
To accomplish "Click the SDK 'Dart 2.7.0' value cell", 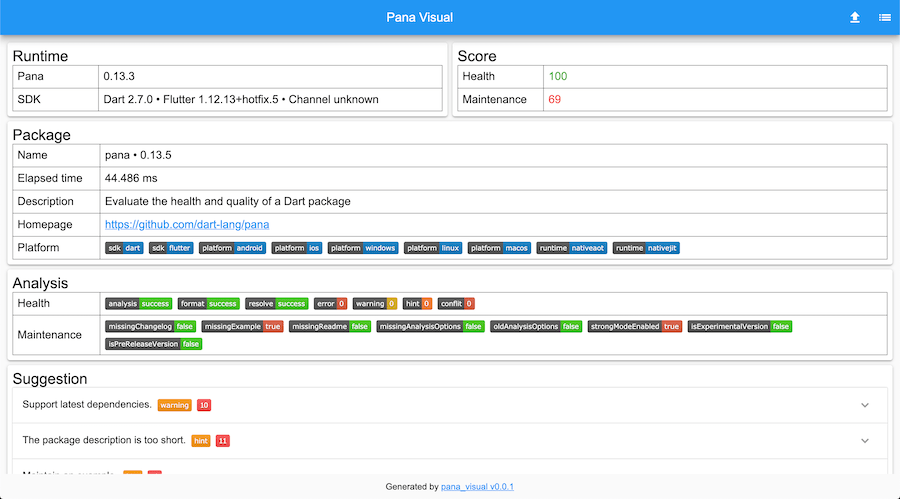I will pos(270,99).
